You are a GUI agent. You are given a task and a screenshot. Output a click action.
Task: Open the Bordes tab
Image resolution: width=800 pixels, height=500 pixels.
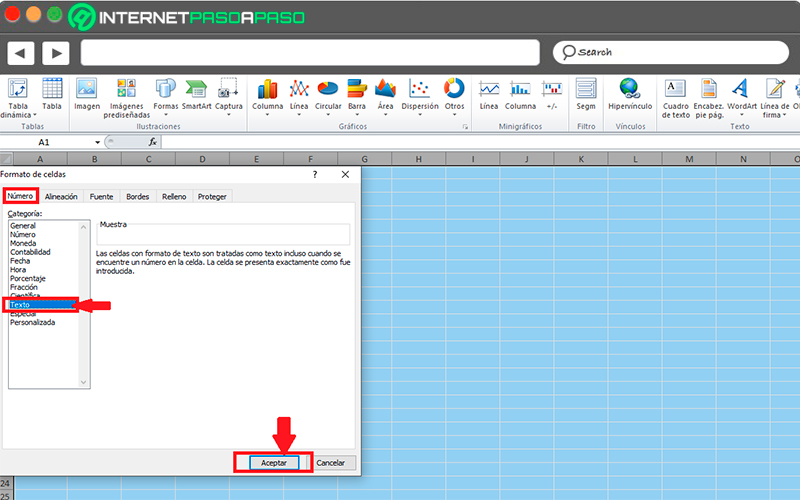point(138,196)
